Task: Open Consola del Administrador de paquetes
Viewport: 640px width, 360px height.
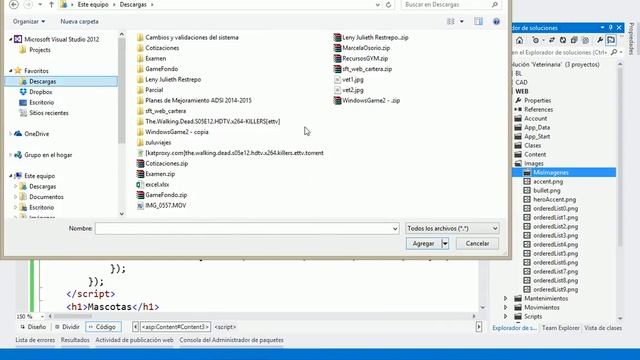Action: pyautogui.click(x=231, y=340)
